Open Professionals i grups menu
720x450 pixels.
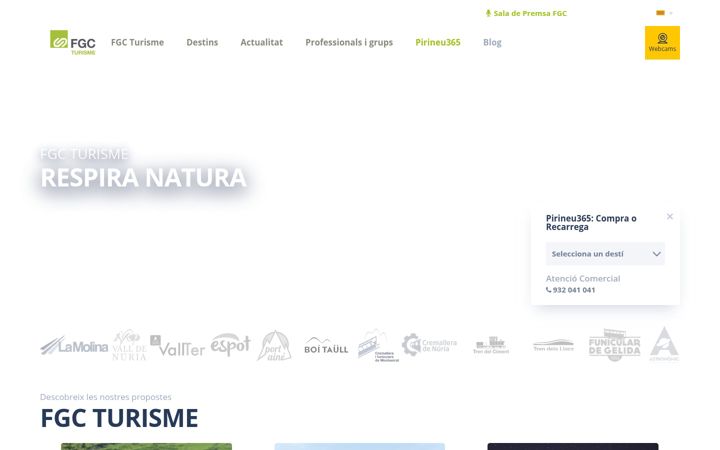[x=349, y=42]
